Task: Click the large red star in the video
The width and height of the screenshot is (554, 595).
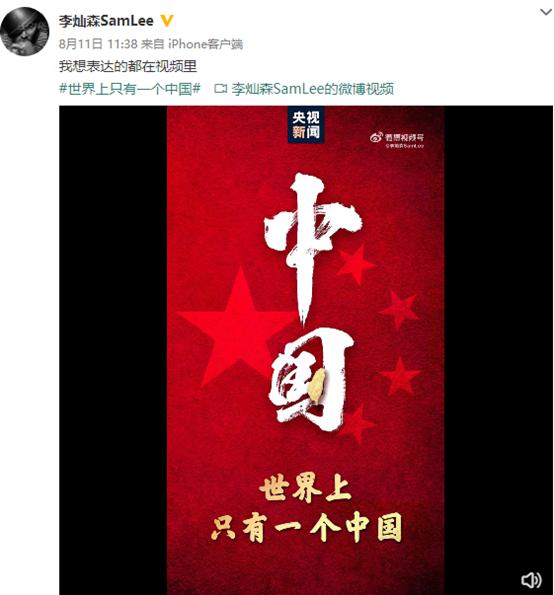Action: (237, 326)
